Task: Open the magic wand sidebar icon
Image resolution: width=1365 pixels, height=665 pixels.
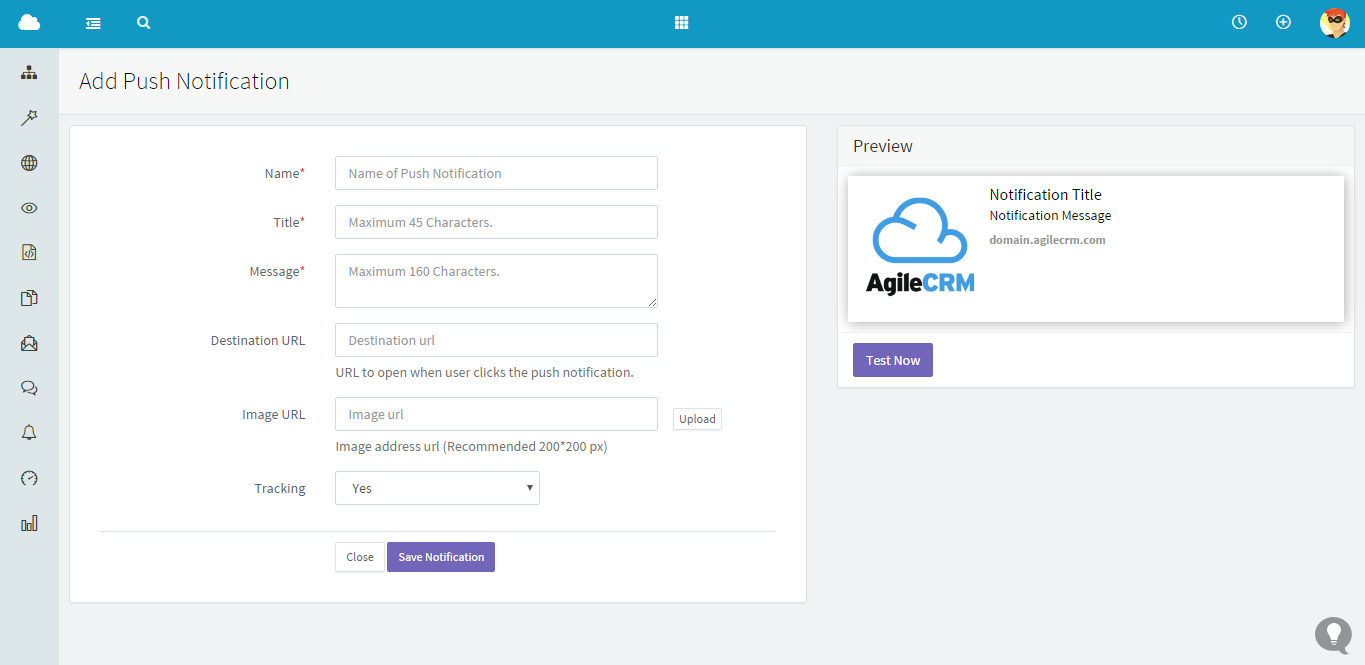Action: 29,118
